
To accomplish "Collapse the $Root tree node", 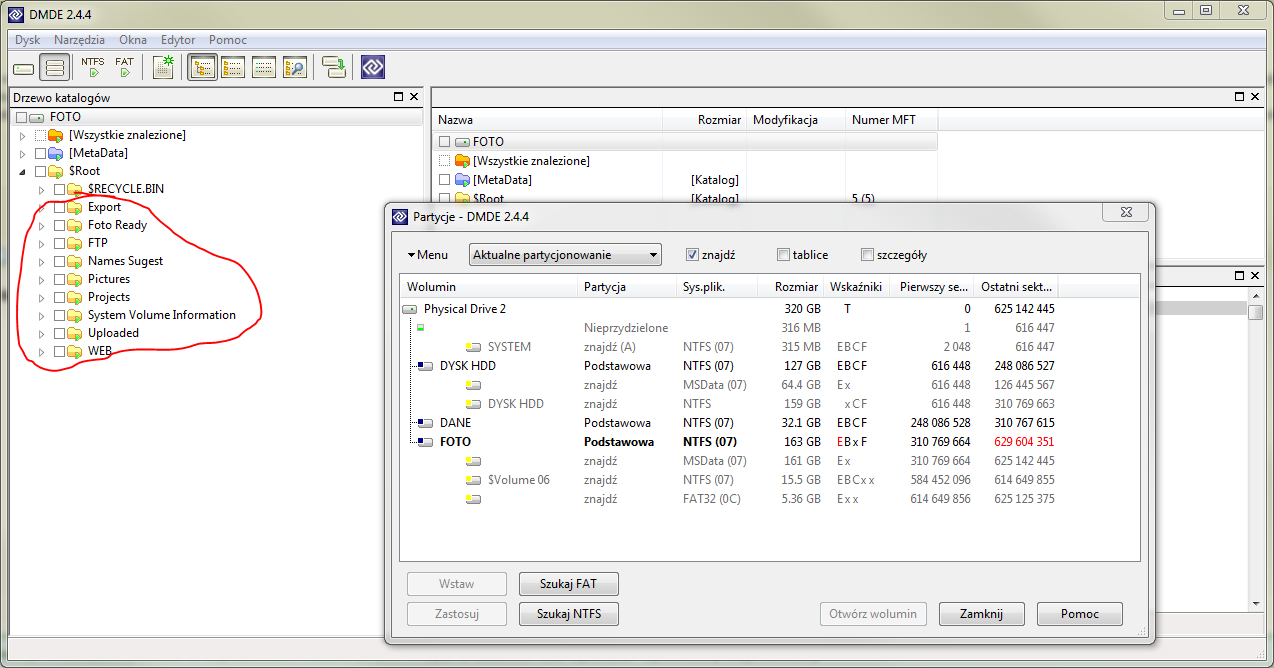I will pos(23,171).
